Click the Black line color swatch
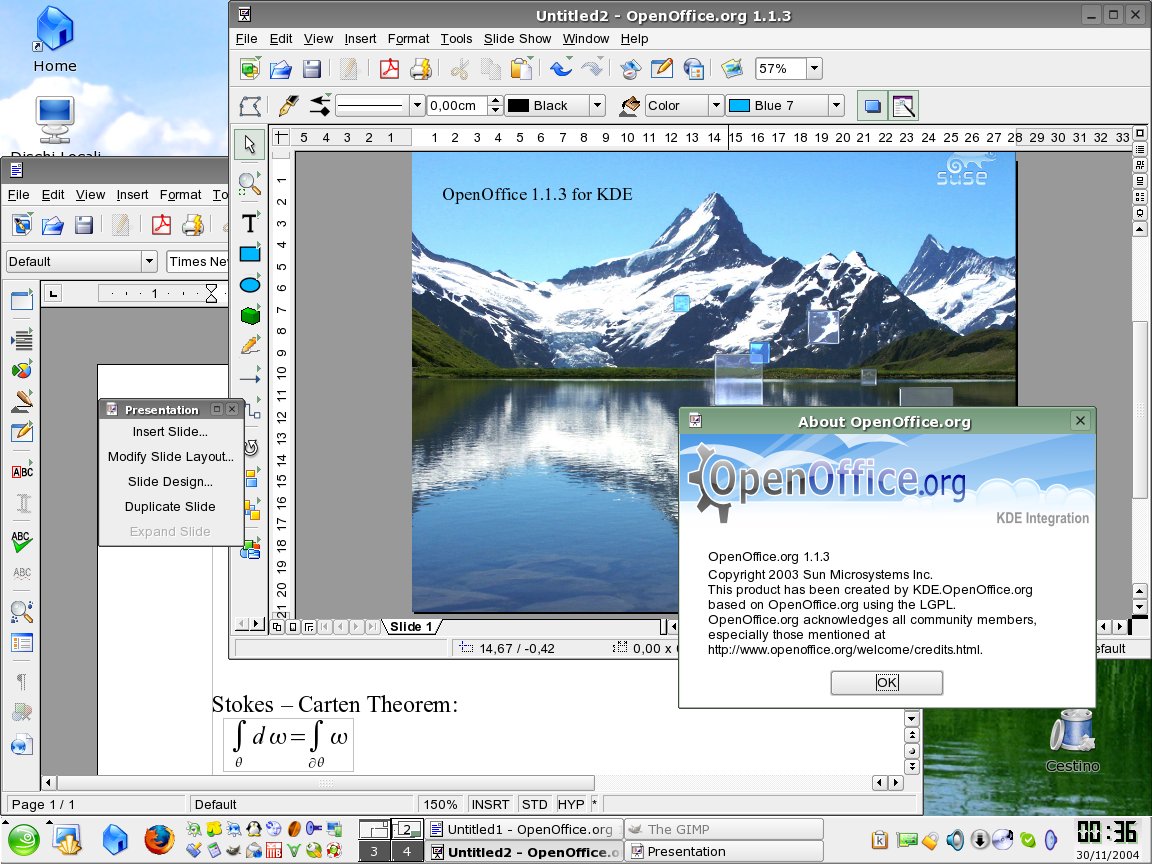The image size is (1152, 864). pyautogui.click(x=519, y=105)
